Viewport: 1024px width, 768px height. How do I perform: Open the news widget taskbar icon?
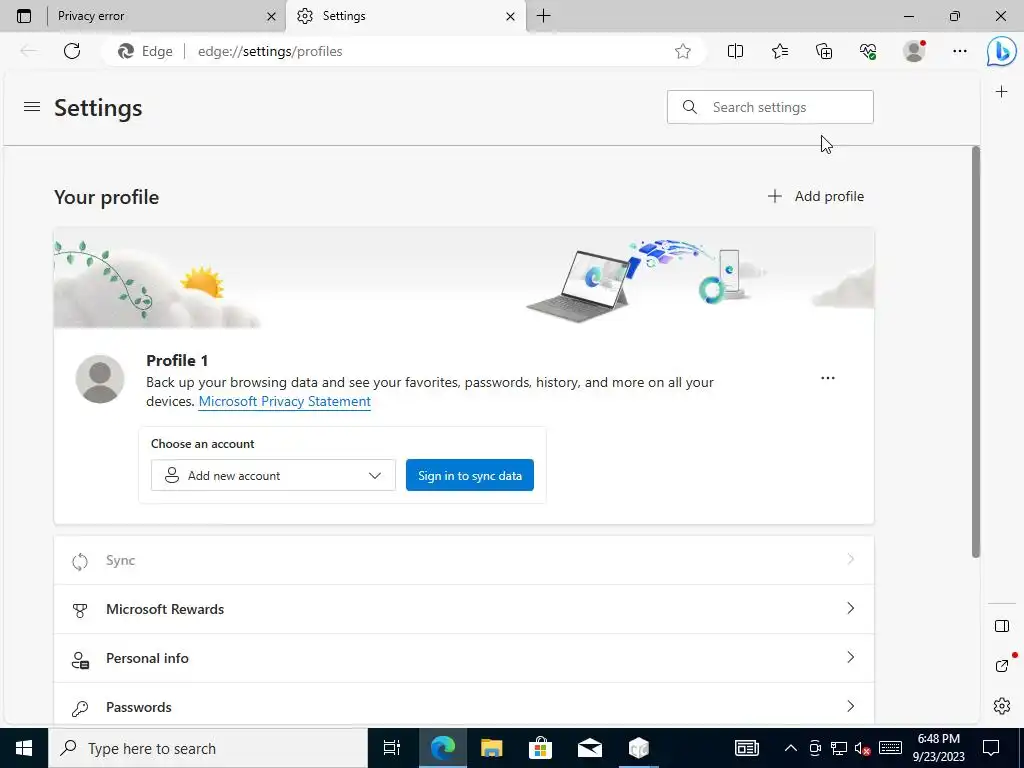click(746, 748)
